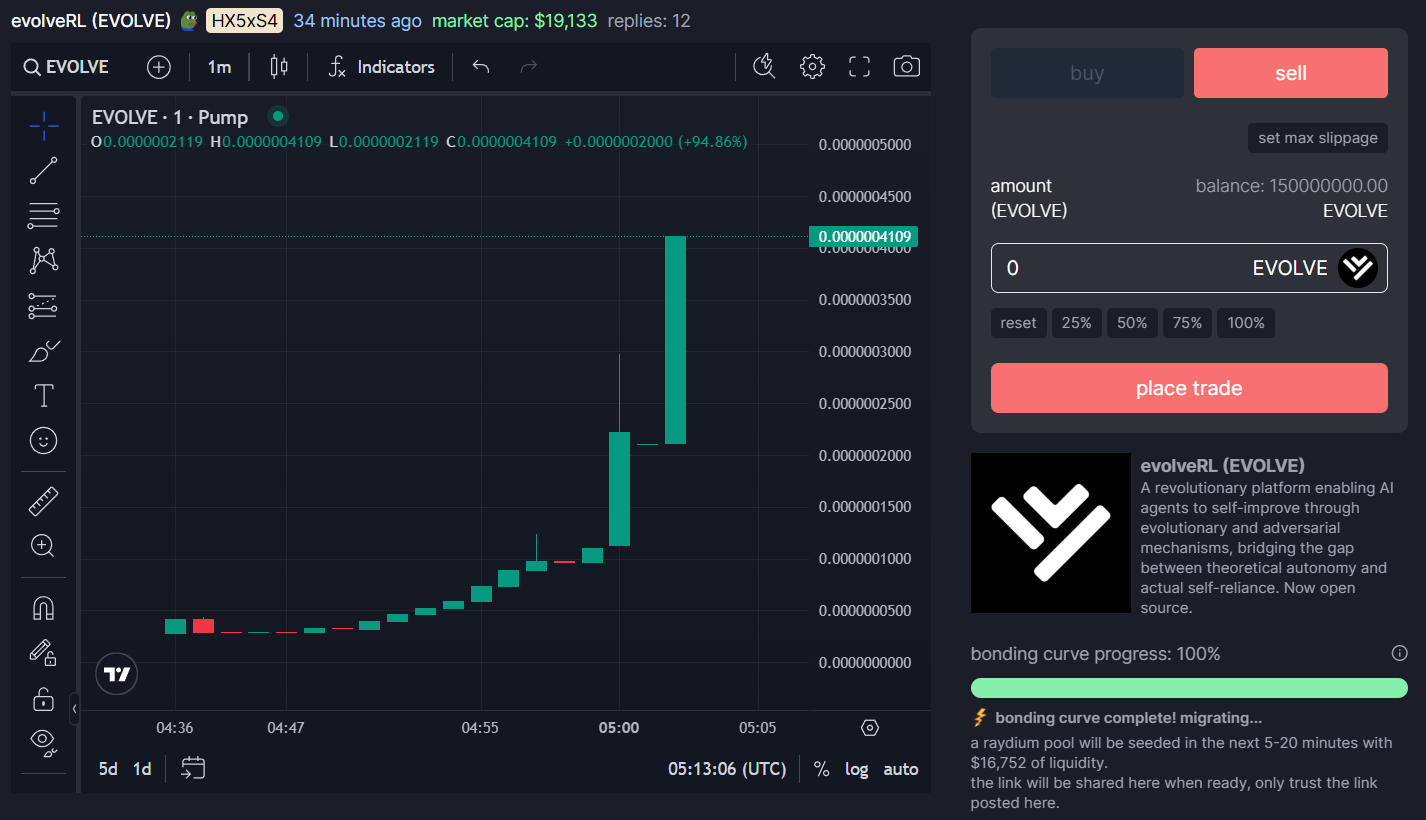Open the text annotation tool
The height and width of the screenshot is (820, 1426).
click(x=43, y=395)
